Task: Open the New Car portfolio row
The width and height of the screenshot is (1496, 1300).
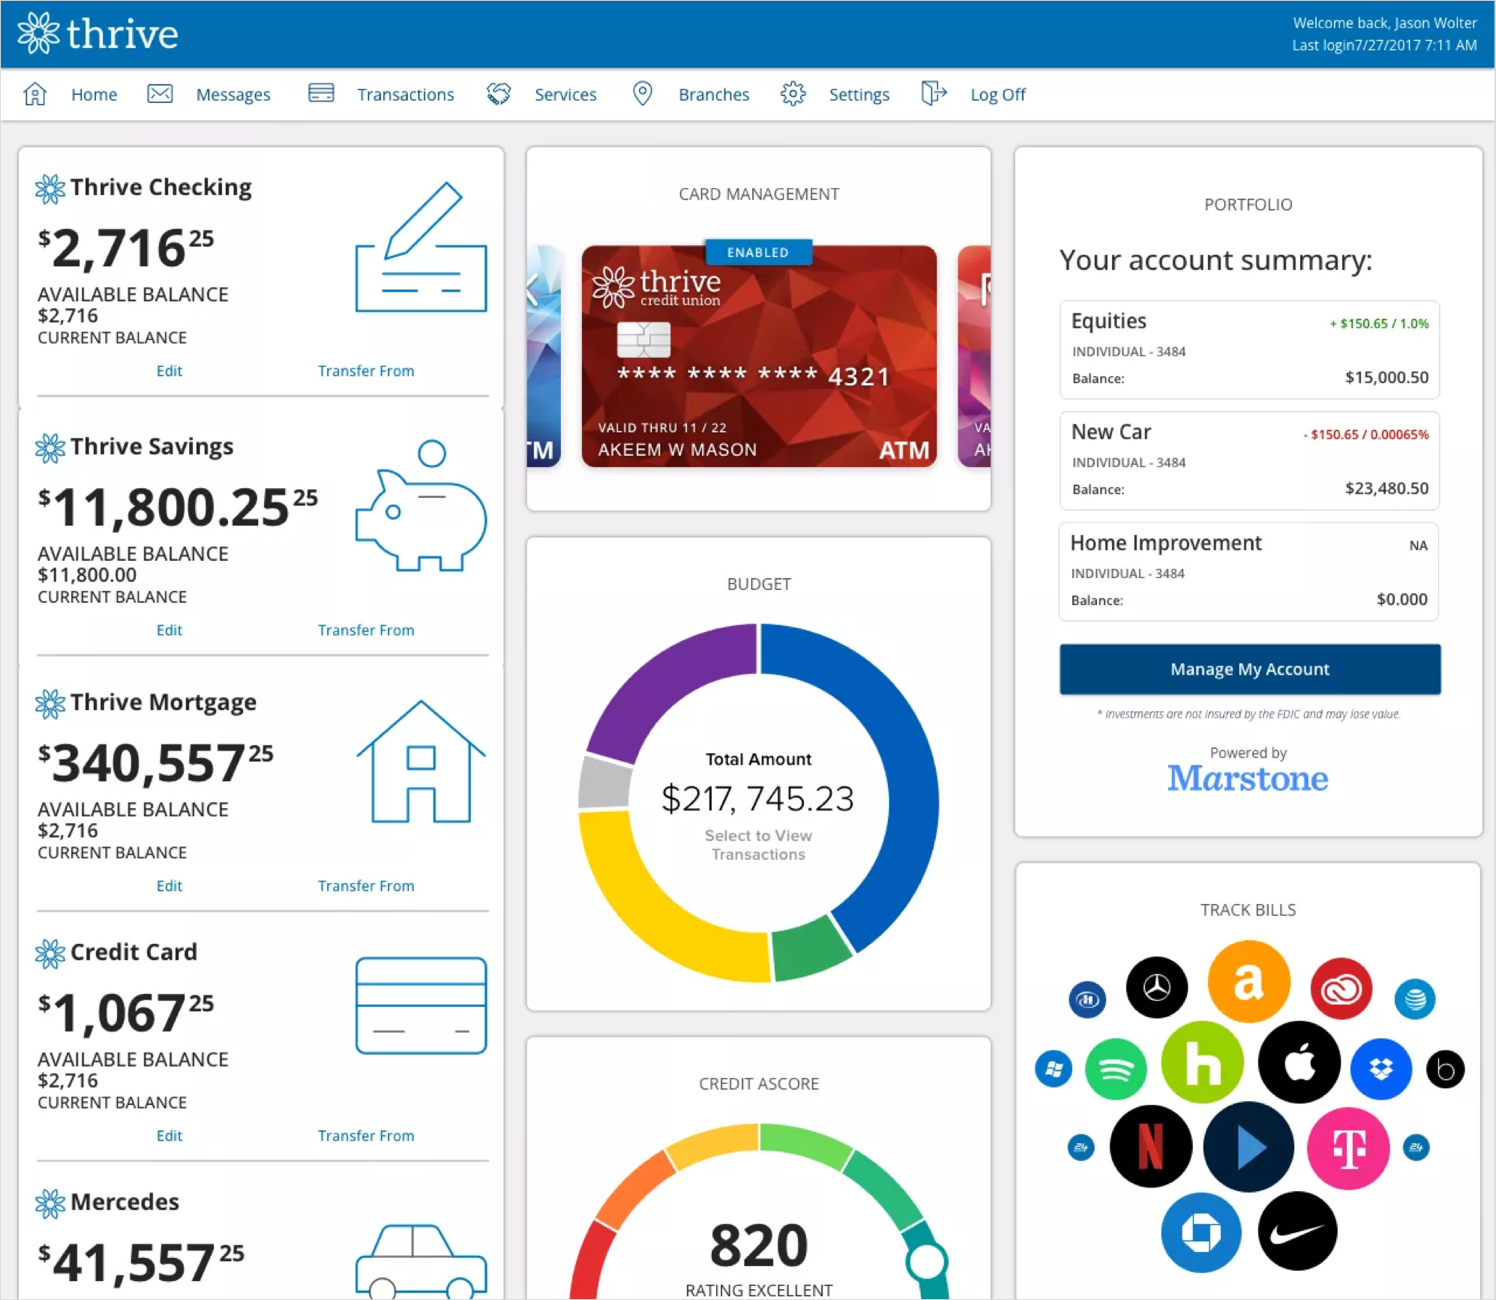Action: click(x=1249, y=461)
